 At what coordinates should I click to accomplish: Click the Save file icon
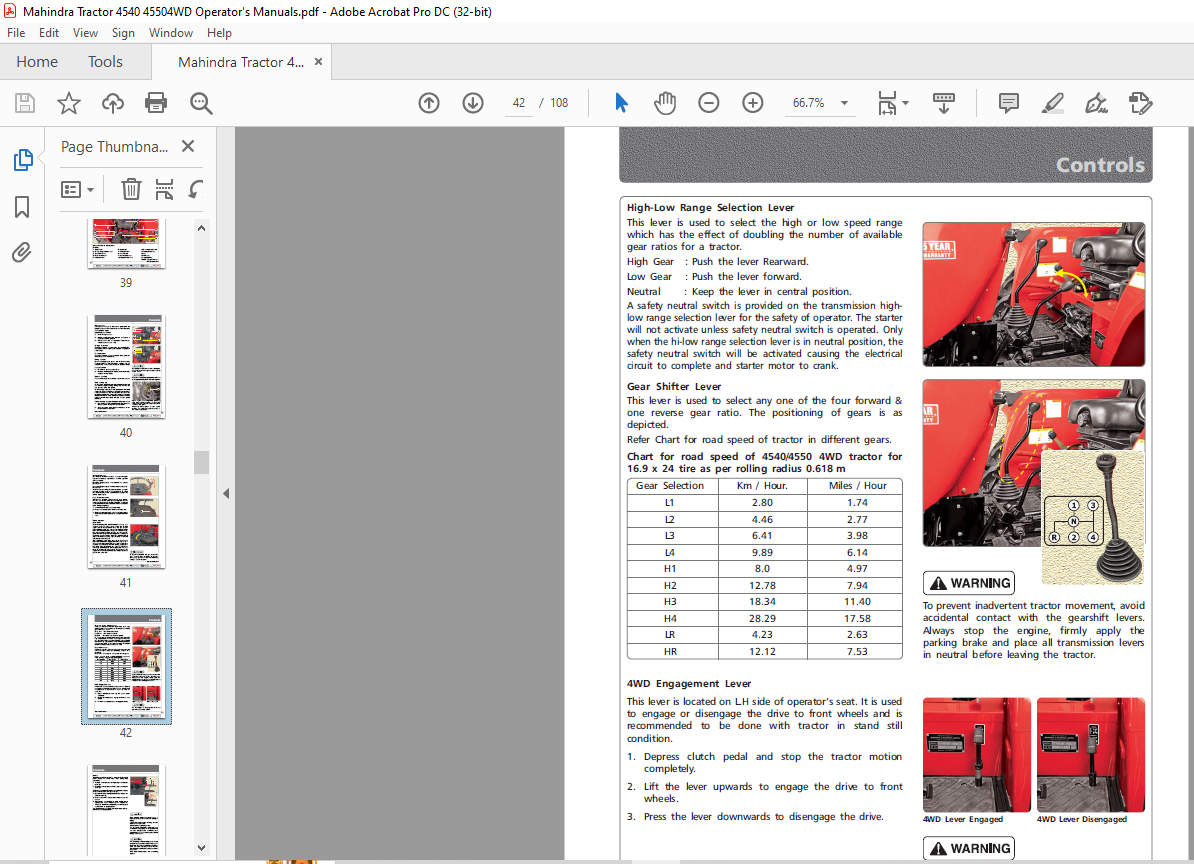click(x=24, y=103)
